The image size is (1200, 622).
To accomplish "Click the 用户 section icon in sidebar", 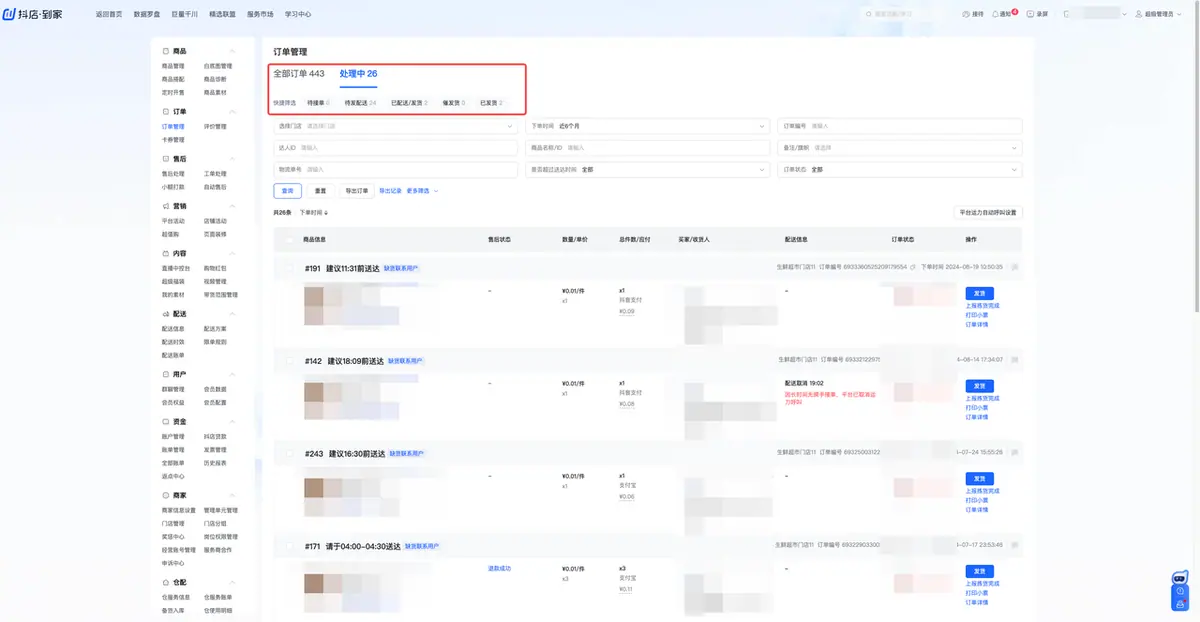I will pyautogui.click(x=166, y=374).
